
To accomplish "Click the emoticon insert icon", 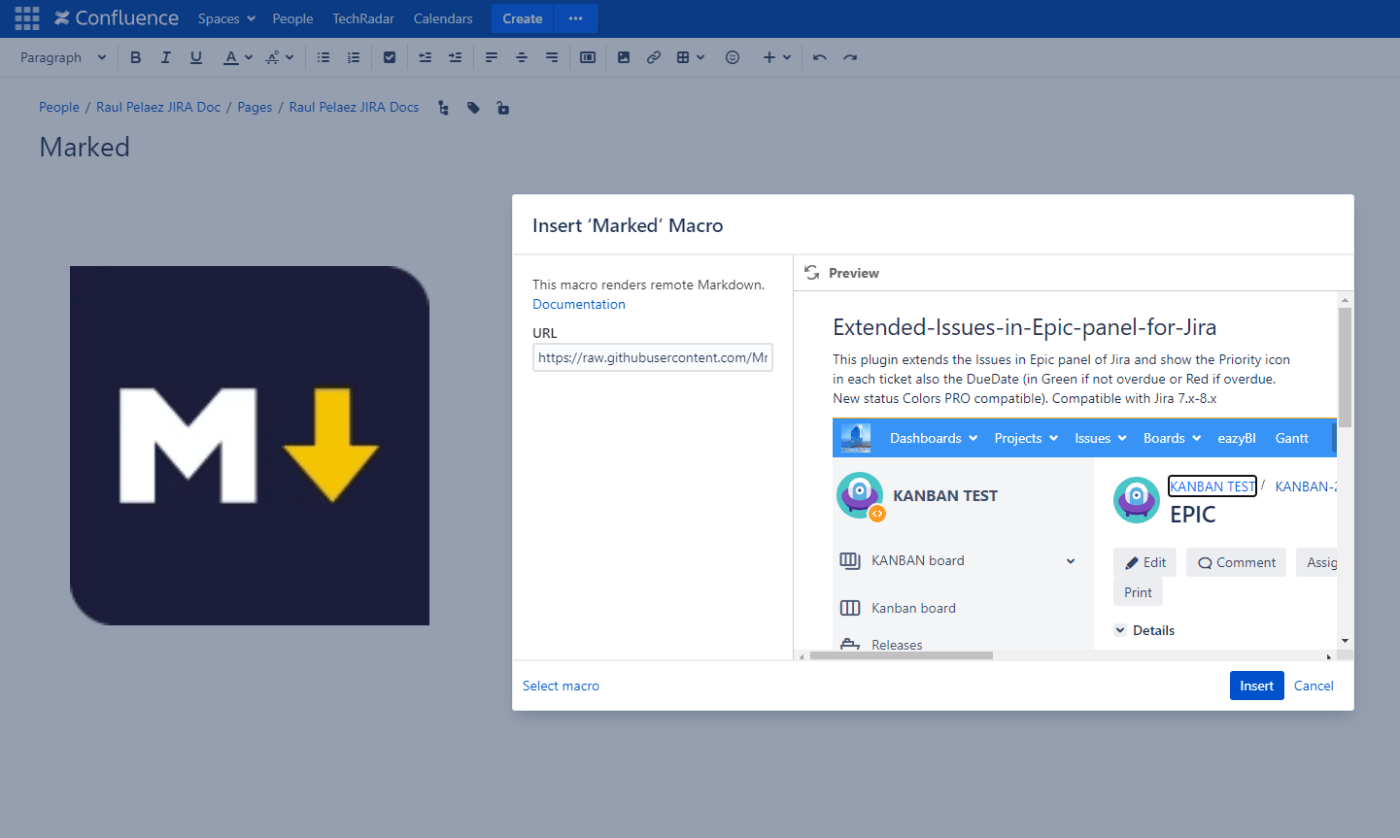I will [x=732, y=58].
